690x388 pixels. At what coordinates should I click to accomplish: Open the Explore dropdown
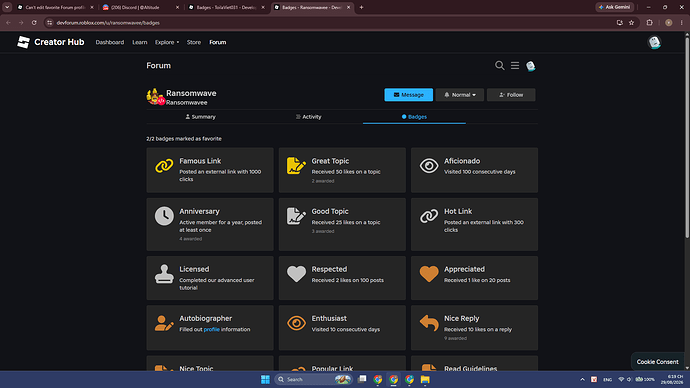tap(167, 42)
